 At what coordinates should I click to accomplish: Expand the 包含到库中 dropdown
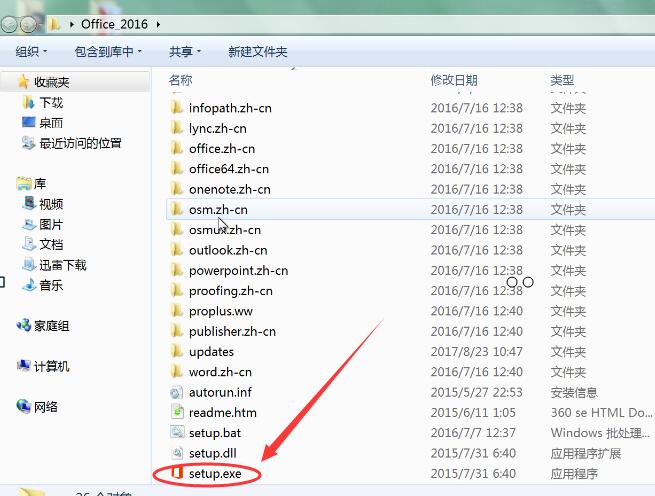coord(107,51)
